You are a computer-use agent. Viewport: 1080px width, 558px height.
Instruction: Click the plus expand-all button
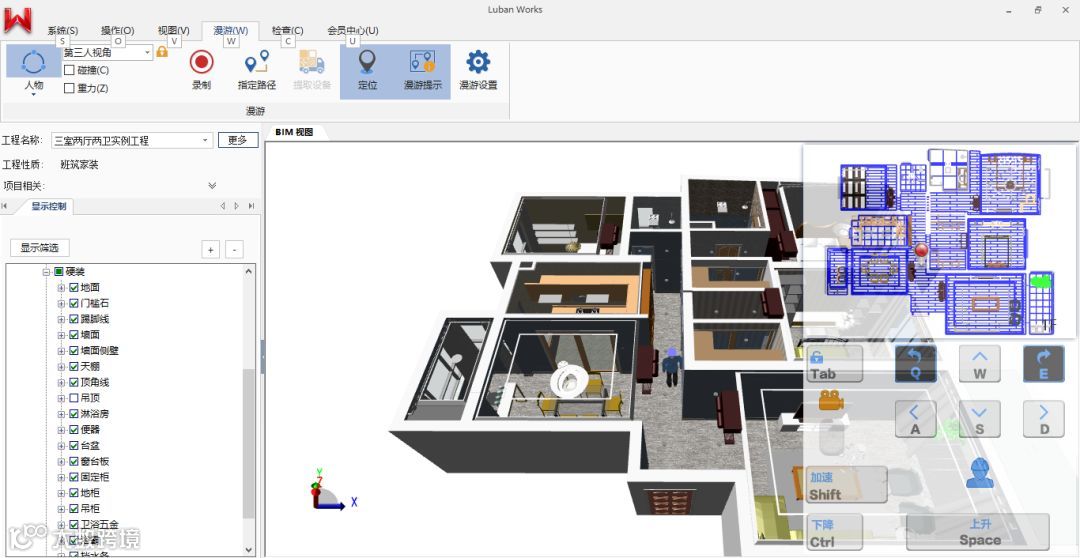coord(210,249)
